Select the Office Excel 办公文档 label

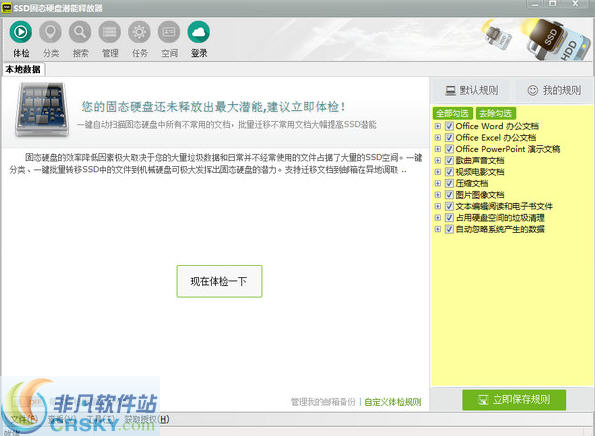pos(496,137)
